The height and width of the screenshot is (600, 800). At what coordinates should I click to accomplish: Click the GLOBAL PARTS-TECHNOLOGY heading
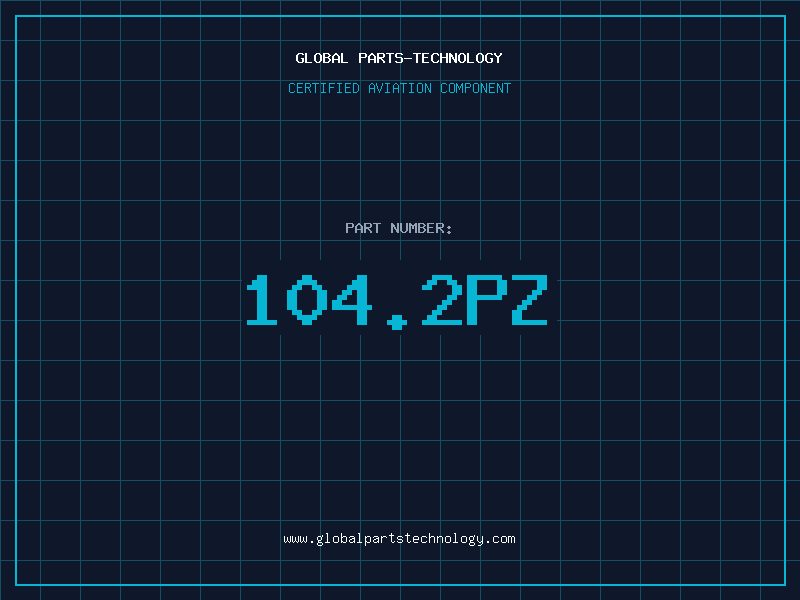tap(399, 58)
